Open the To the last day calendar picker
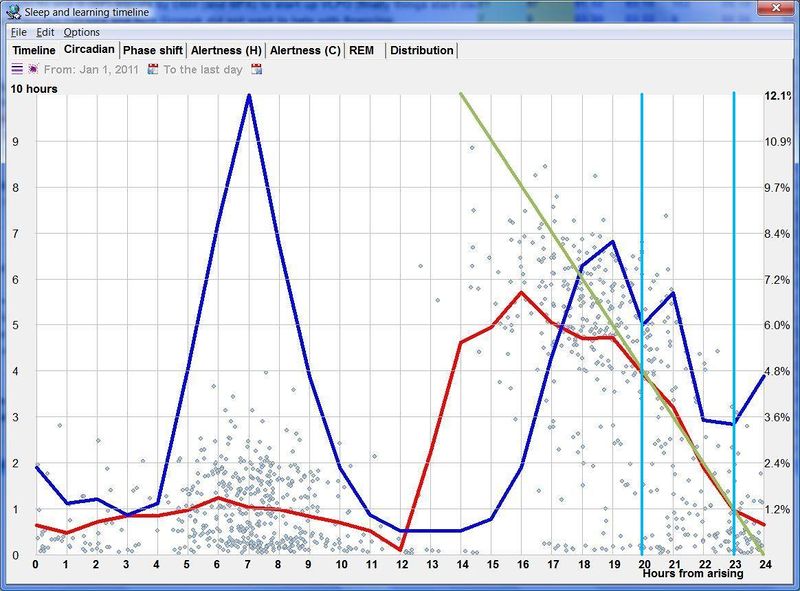 point(254,70)
